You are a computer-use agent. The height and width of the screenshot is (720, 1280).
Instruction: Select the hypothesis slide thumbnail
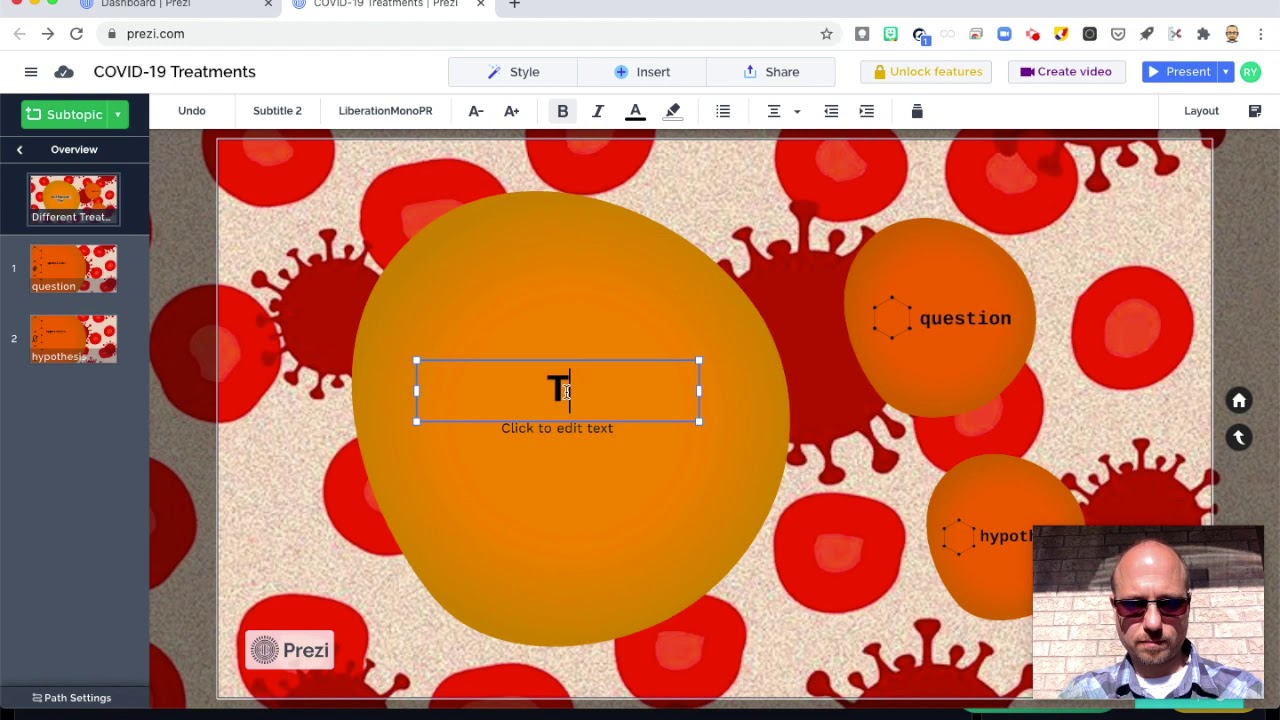pyautogui.click(x=73, y=339)
